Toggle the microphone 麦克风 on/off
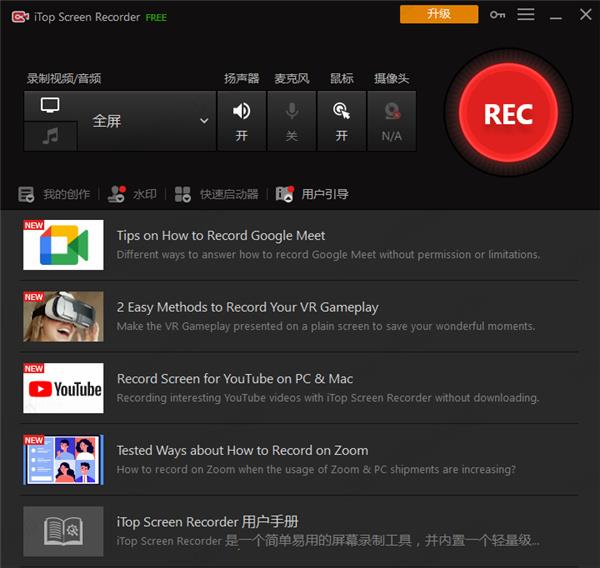The width and height of the screenshot is (600, 568). click(x=292, y=121)
